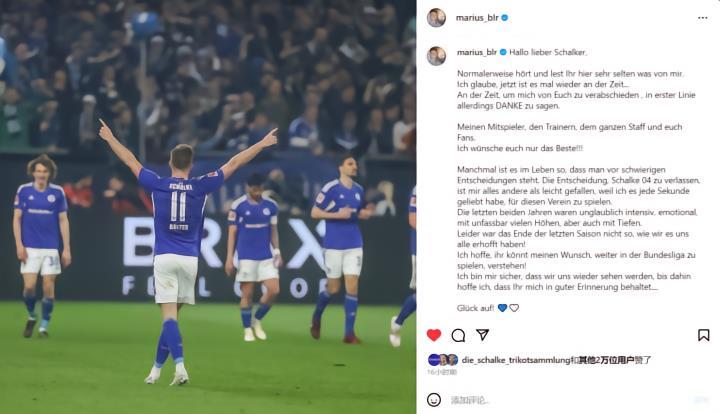Screen dimensions: 720x414
Task: Click the blue heart emoji in caption
Action: pyautogui.click(x=502, y=308)
